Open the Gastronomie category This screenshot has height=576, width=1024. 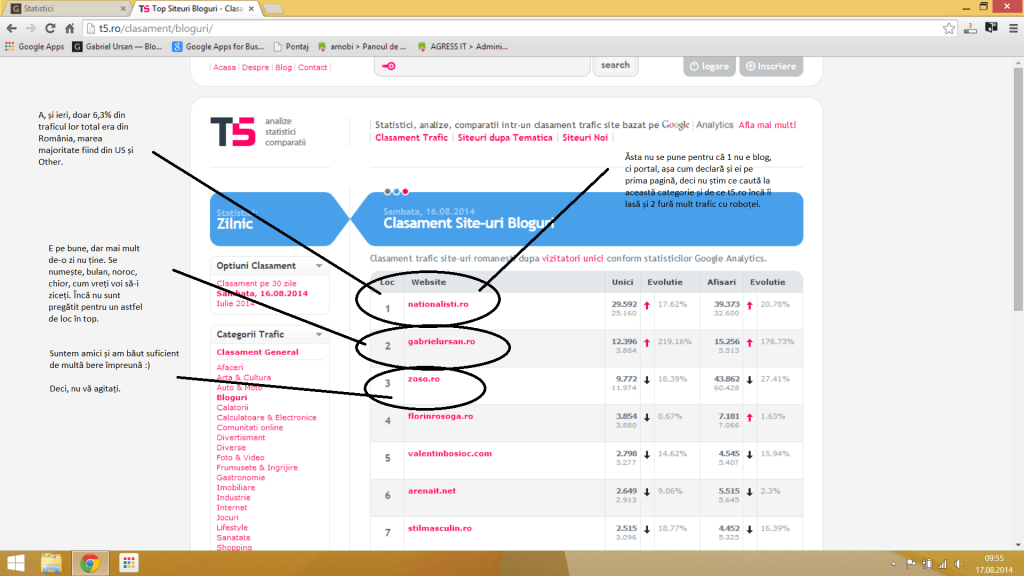tap(241, 477)
